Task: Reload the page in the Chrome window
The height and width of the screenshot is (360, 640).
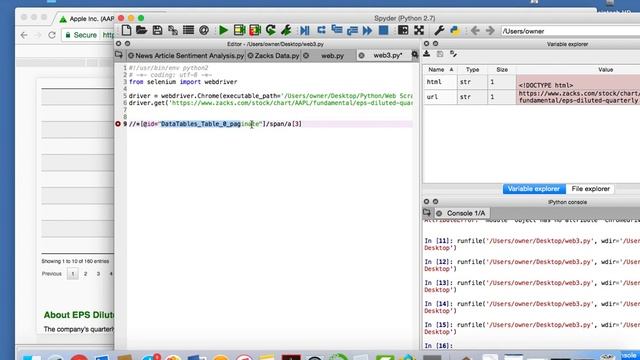Action: (x=51, y=35)
